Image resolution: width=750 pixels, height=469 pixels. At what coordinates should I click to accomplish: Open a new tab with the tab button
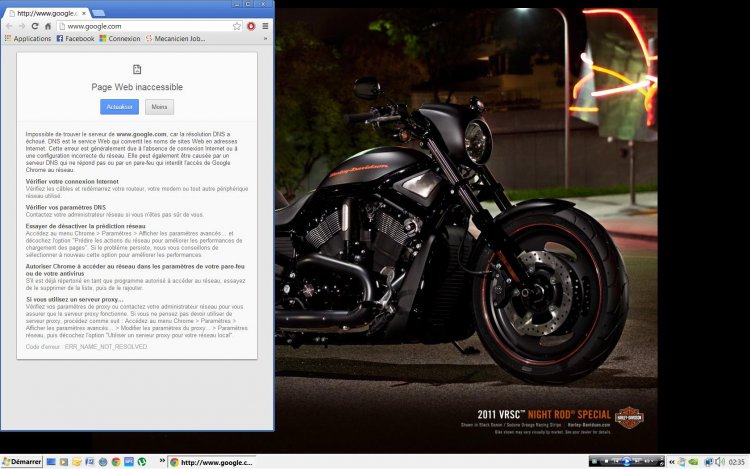pyautogui.click(x=98, y=13)
